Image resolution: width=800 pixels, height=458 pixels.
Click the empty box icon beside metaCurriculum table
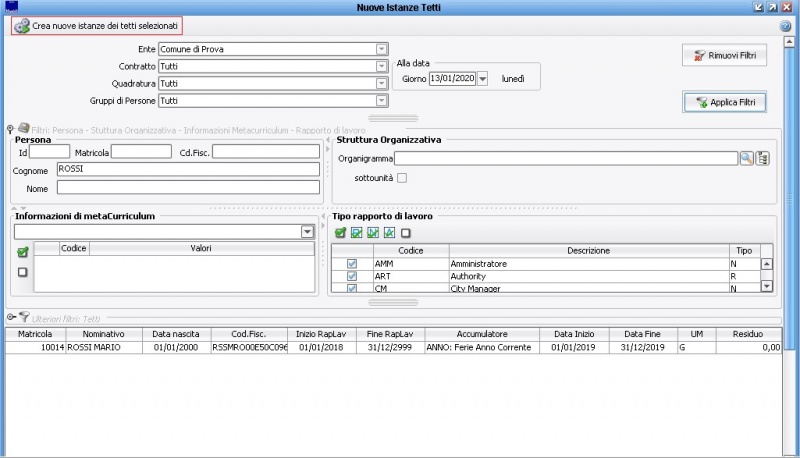click(22, 271)
